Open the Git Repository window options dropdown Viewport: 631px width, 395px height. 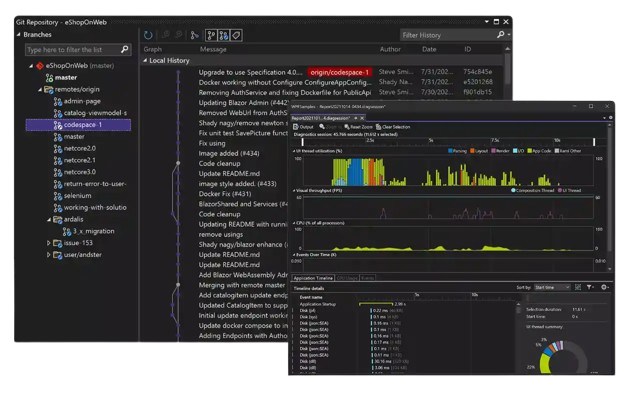click(x=487, y=22)
